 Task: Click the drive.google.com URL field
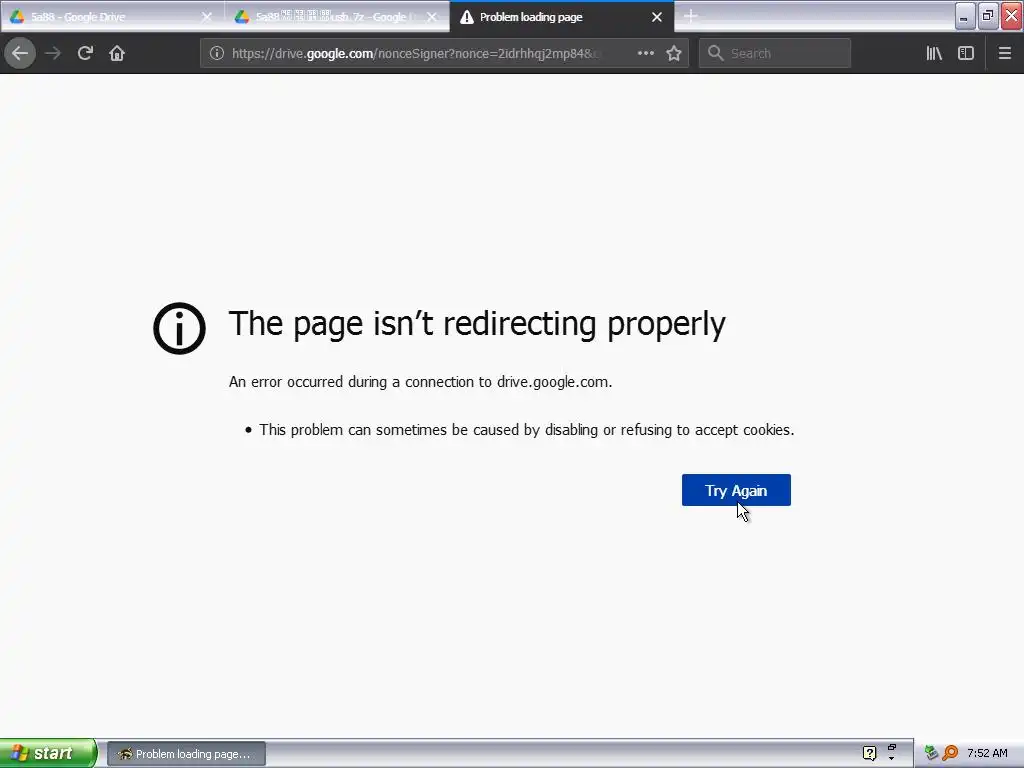[418, 54]
